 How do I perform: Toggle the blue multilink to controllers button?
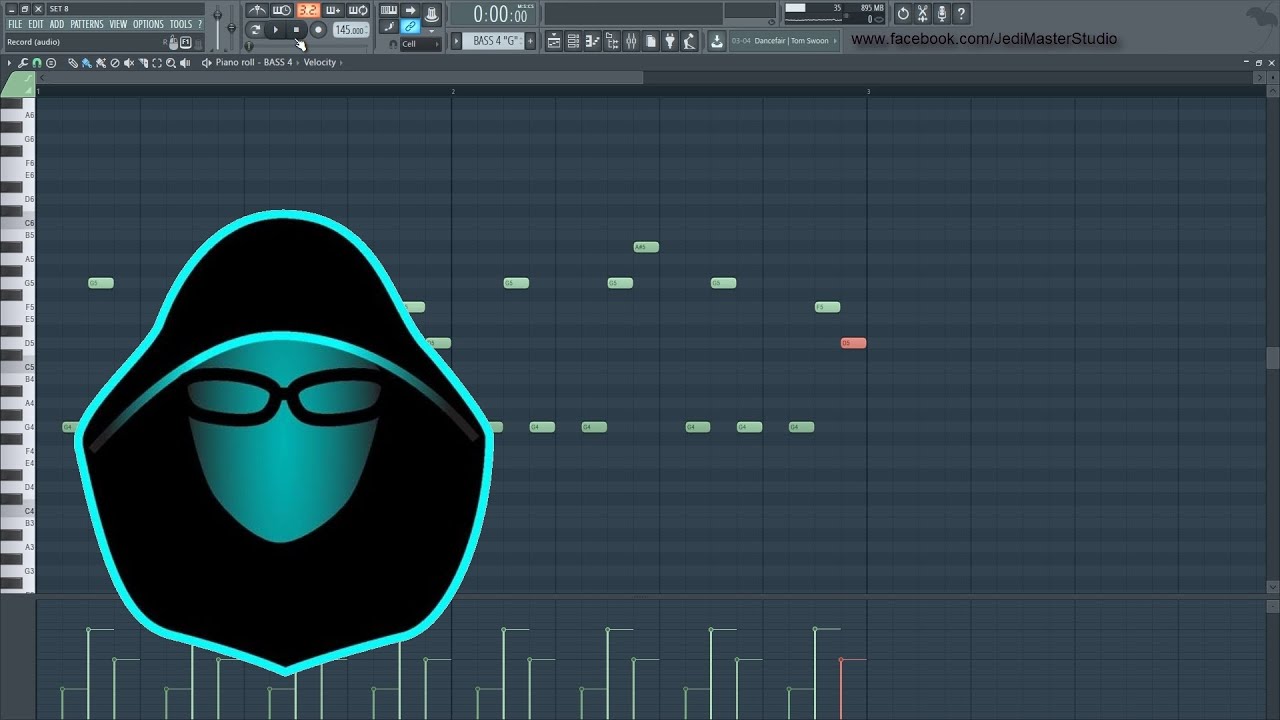[410, 26]
